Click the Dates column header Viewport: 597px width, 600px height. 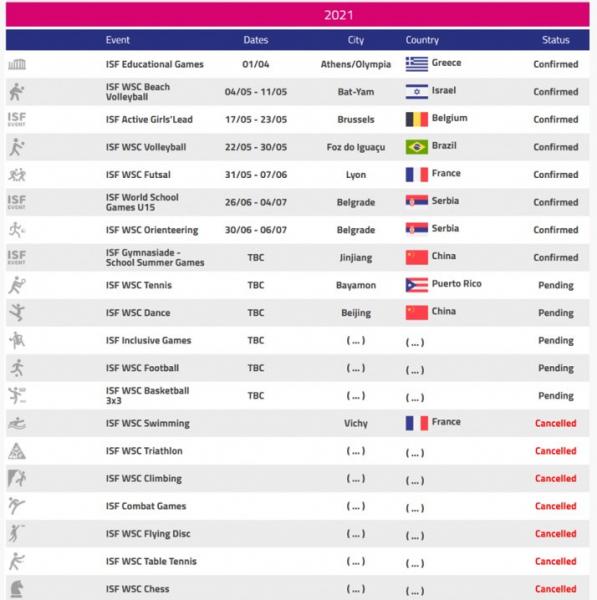pos(256,40)
